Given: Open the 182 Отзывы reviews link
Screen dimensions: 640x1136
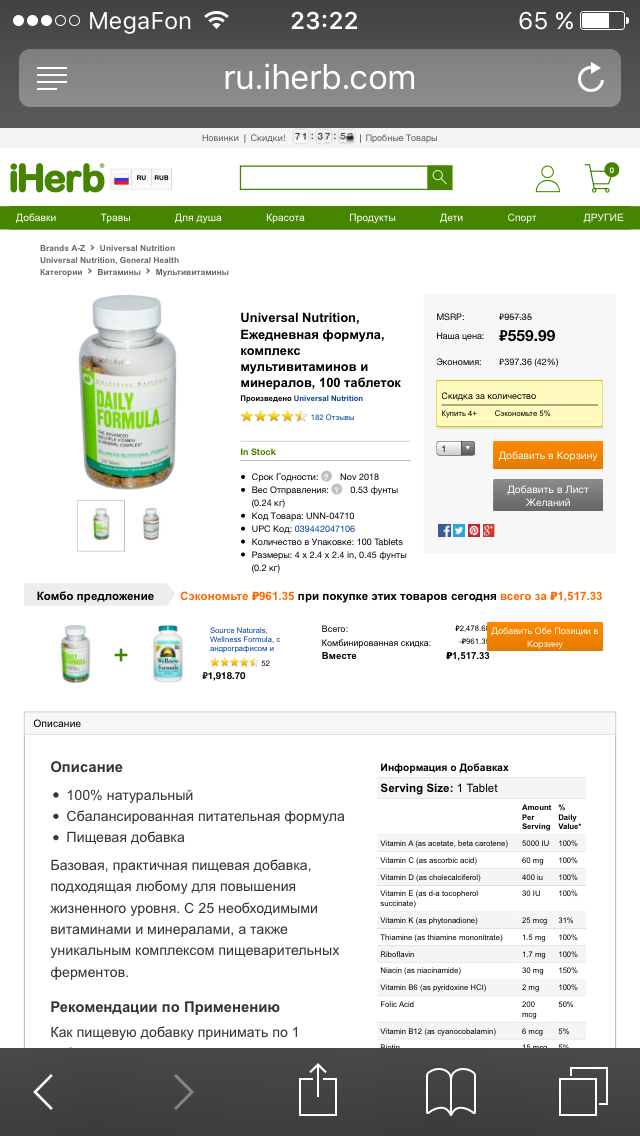Looking at the screenshot, I should tap(332, 417).
